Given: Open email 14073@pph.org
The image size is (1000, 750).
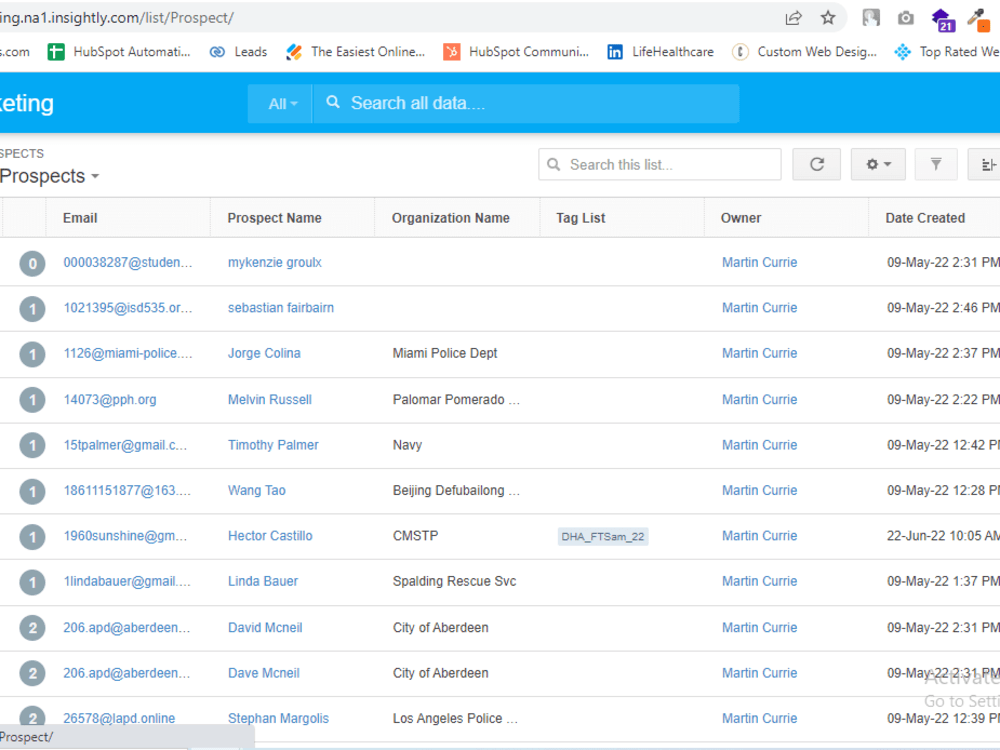Looking at the screenshot, I should tap(110, 399).
